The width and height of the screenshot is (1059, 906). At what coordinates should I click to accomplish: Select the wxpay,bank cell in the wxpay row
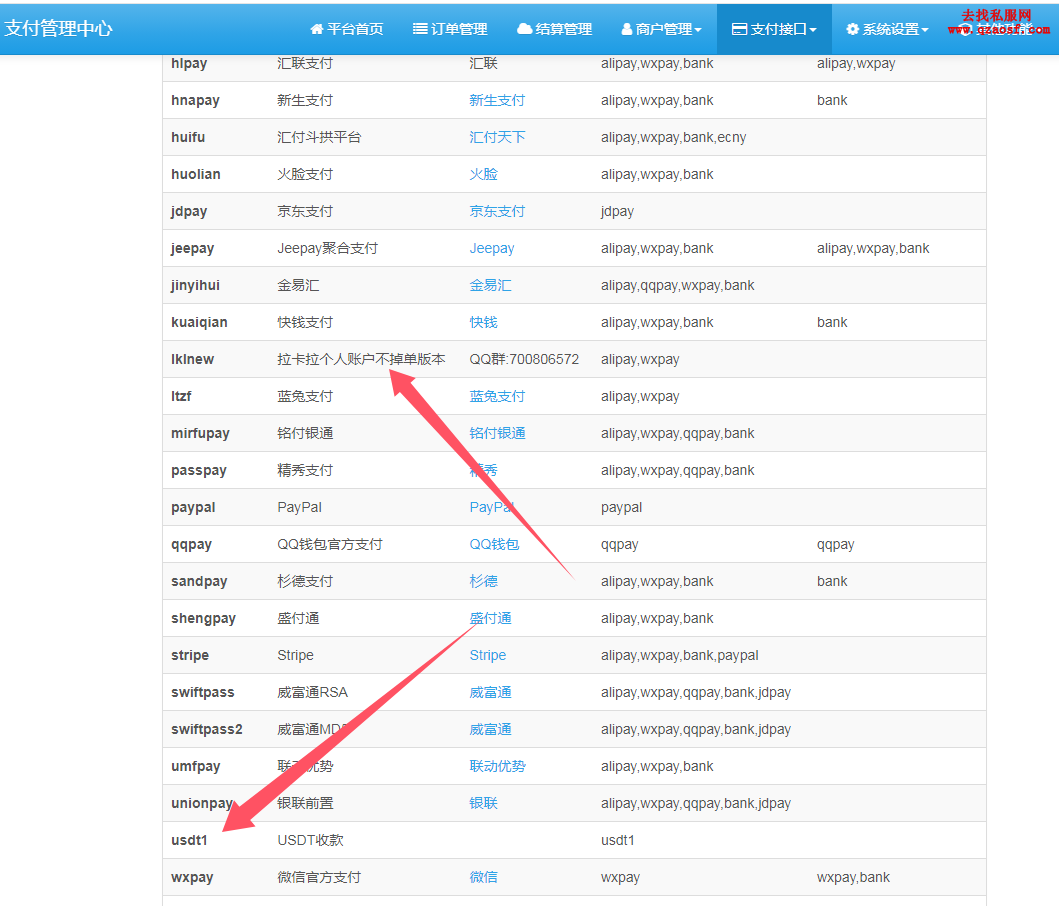pyautogui.click(x=853, y=878)
